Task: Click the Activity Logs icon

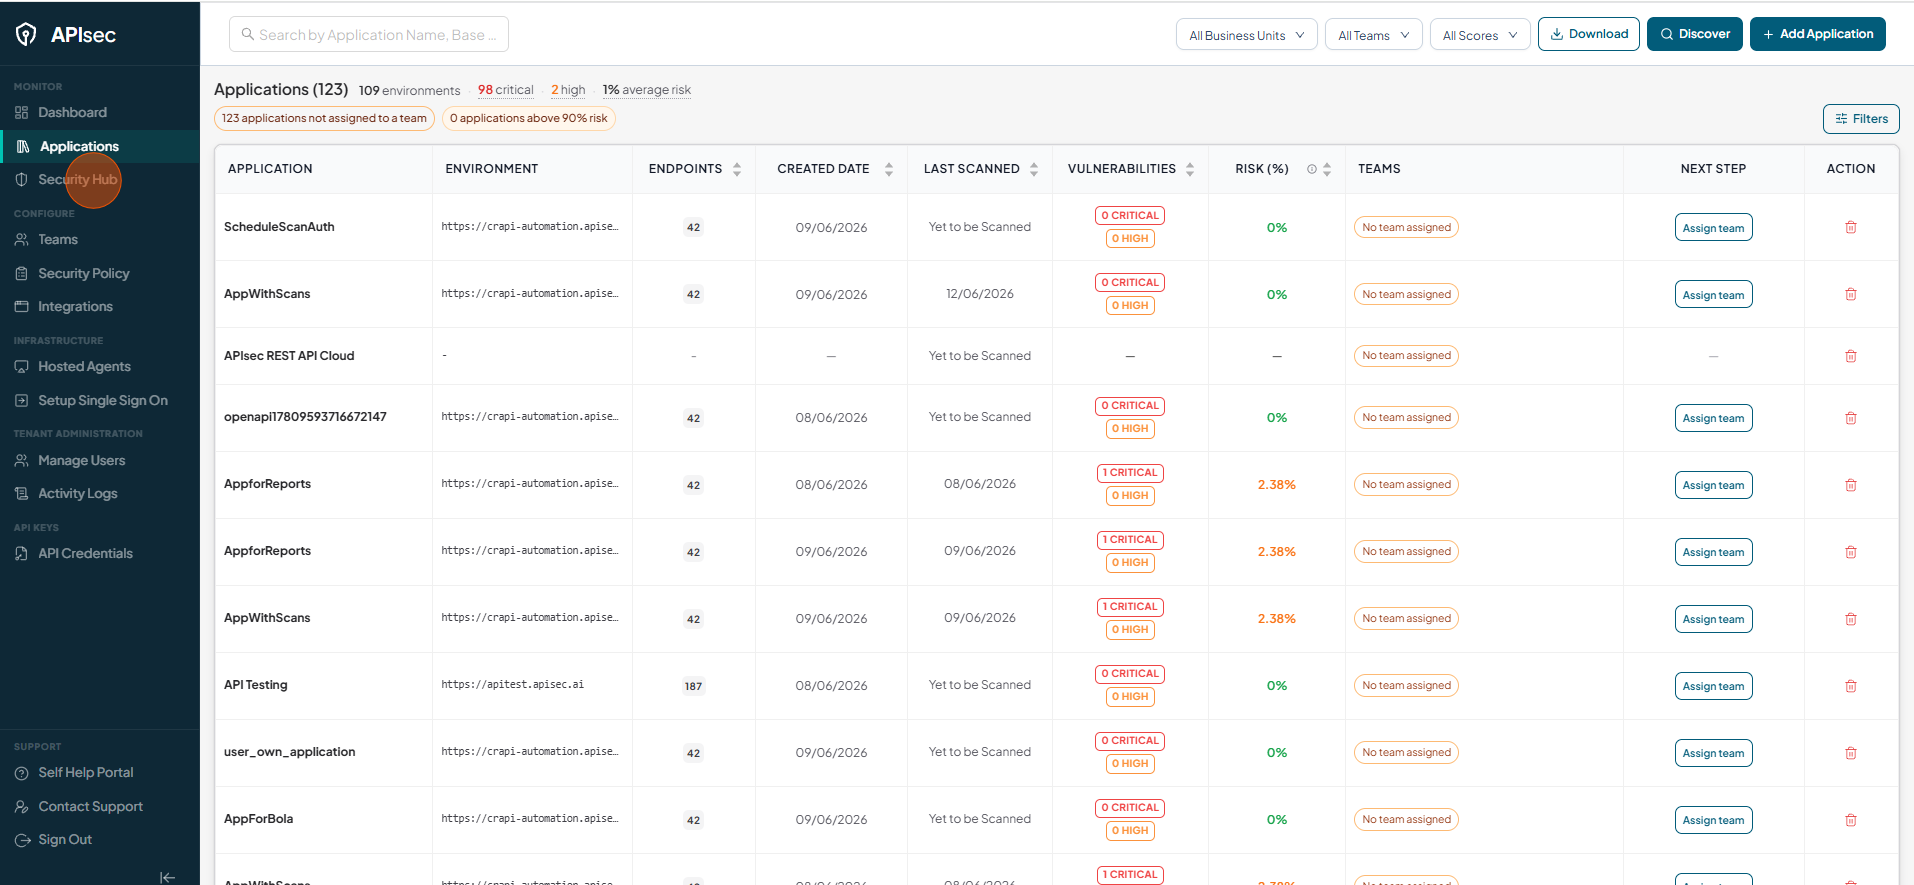Action: pyautogui.click(x=21, y=494)
